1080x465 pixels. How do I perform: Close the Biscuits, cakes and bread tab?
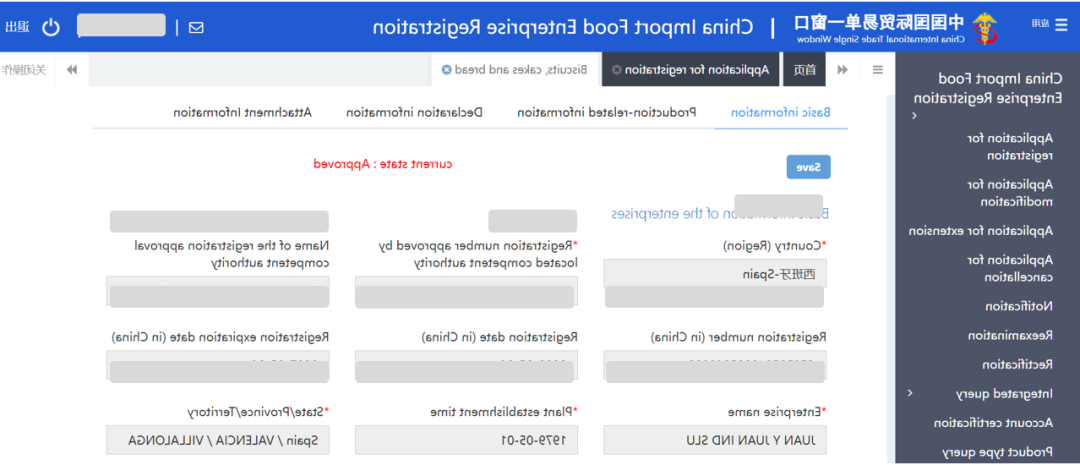pos(445,70)
